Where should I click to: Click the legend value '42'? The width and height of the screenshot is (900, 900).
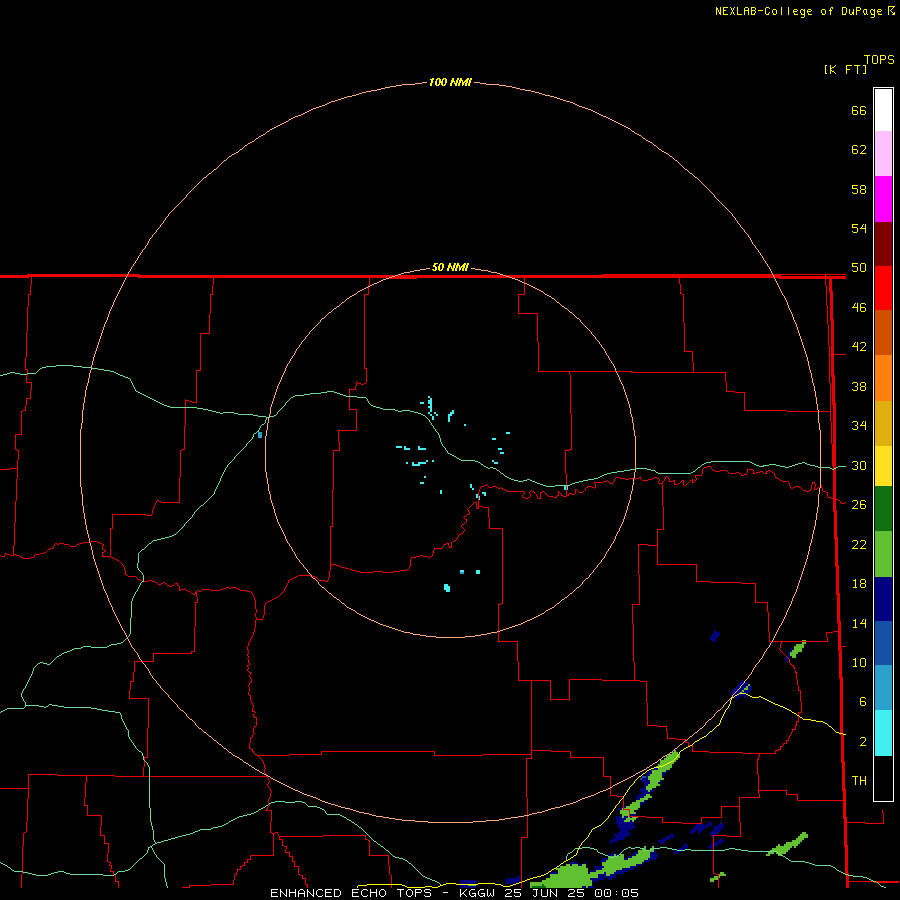click(859, 347)
